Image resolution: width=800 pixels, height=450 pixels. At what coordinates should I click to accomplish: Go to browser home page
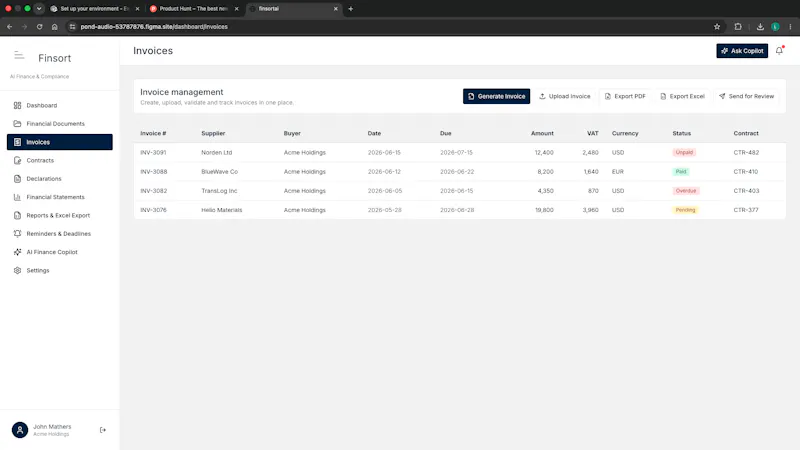click(x=55, y=27)
